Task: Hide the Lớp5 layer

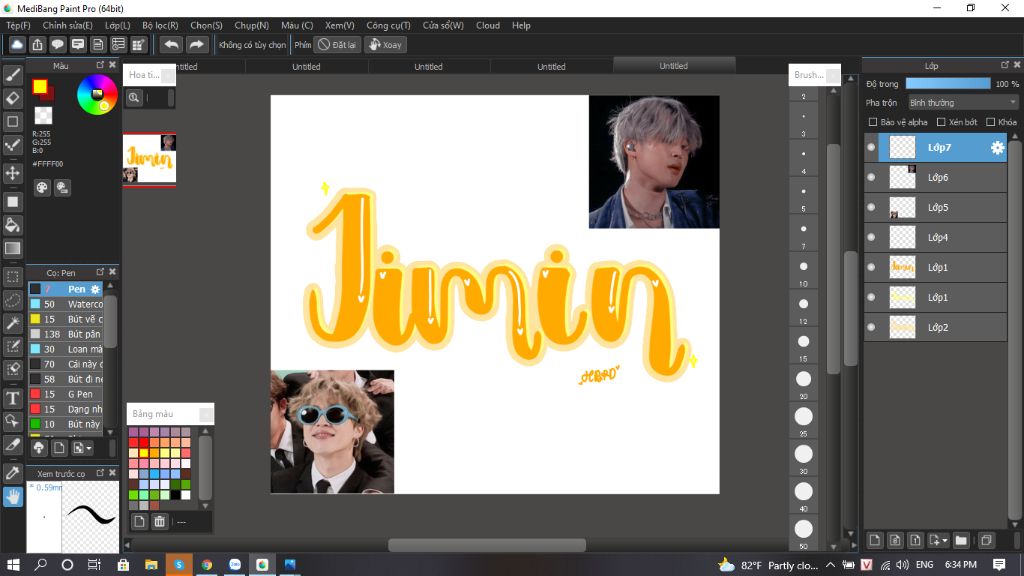Action: point(871,208)
